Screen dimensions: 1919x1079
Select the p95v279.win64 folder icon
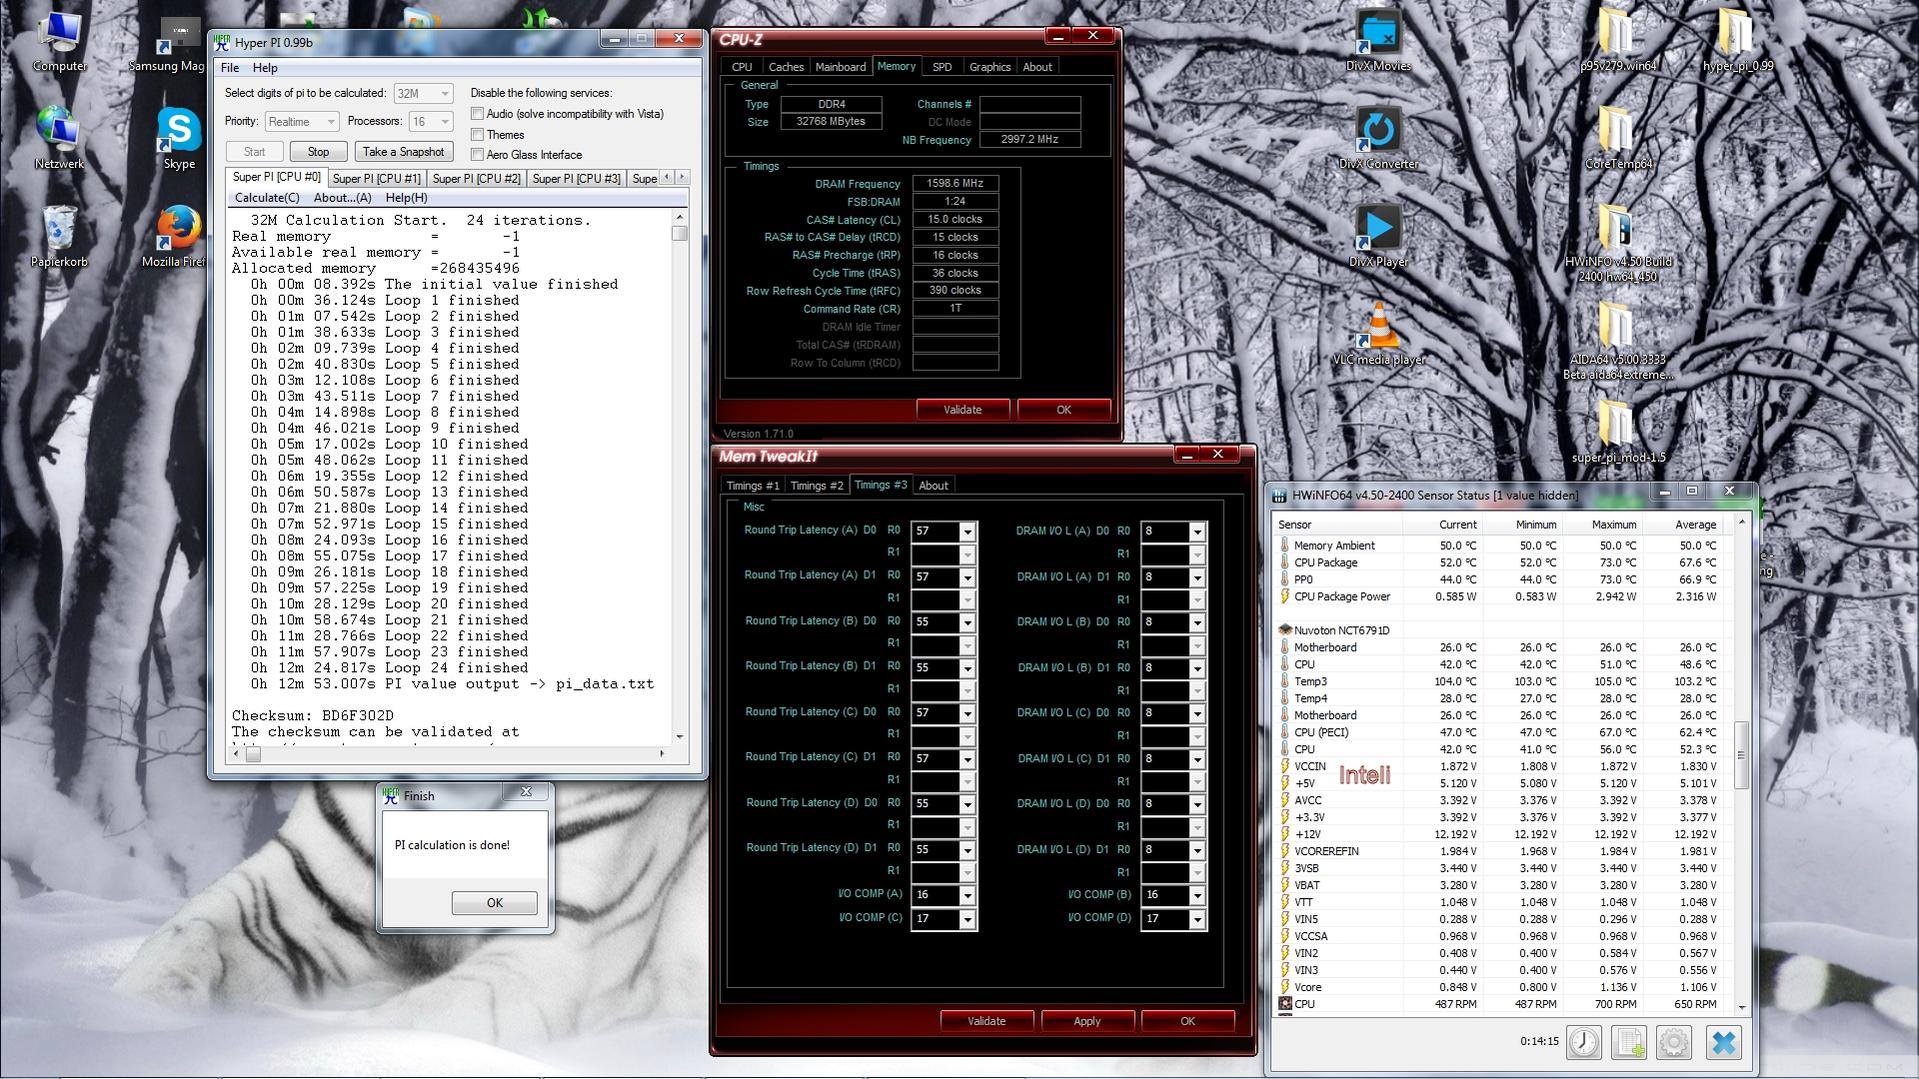pos(1617,40)
